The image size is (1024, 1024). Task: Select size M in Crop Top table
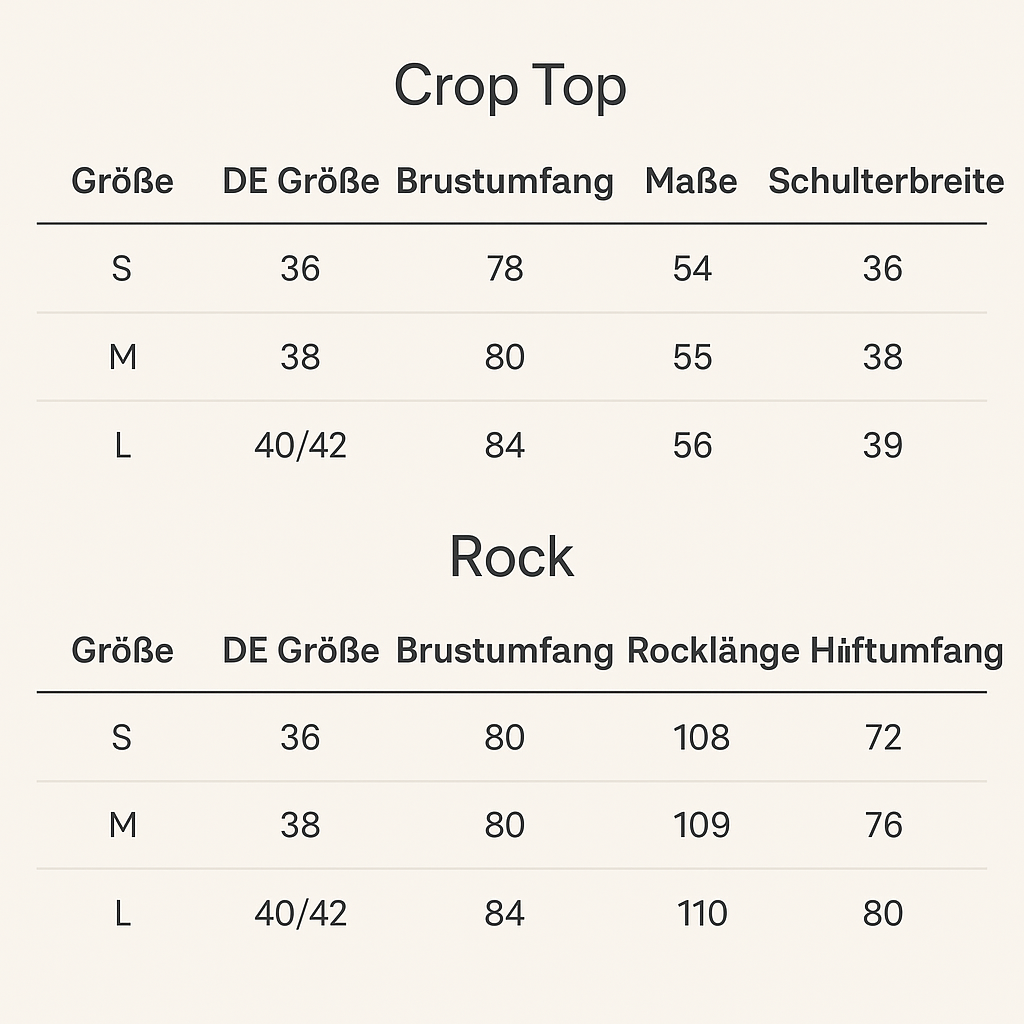(x=123, y=357)
